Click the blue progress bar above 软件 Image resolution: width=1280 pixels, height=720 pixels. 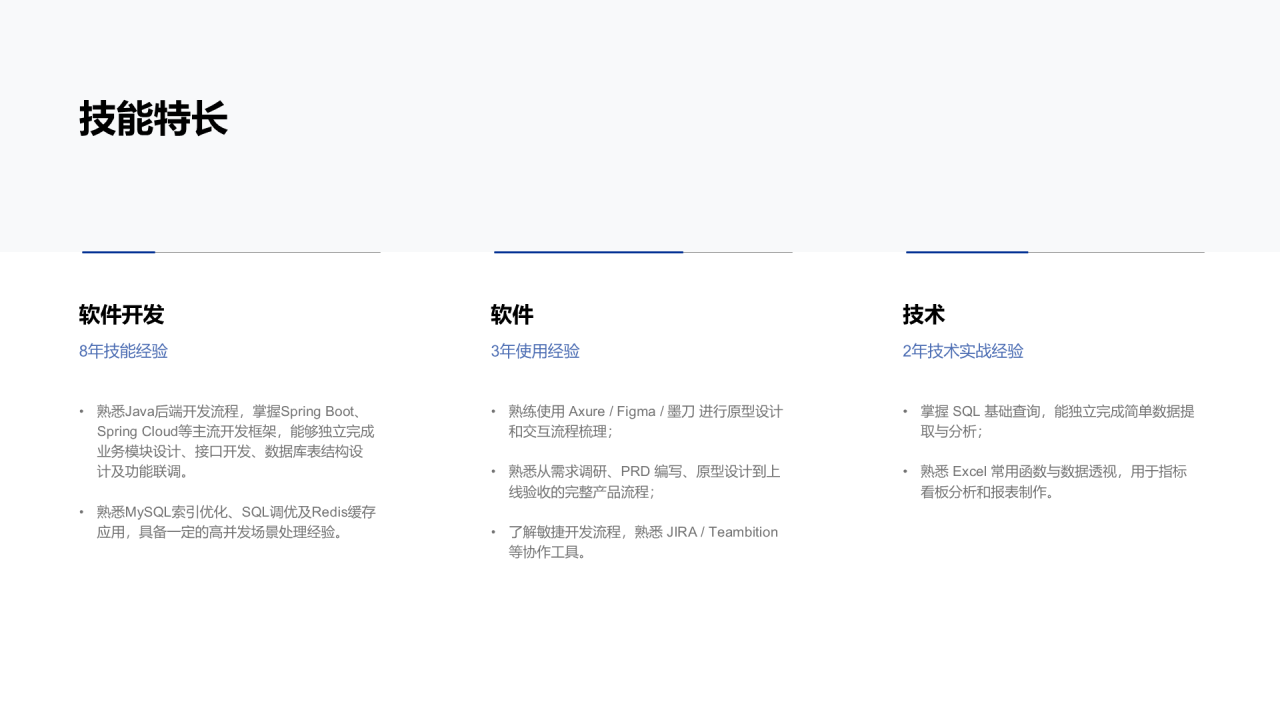click(x=589, y=252)
